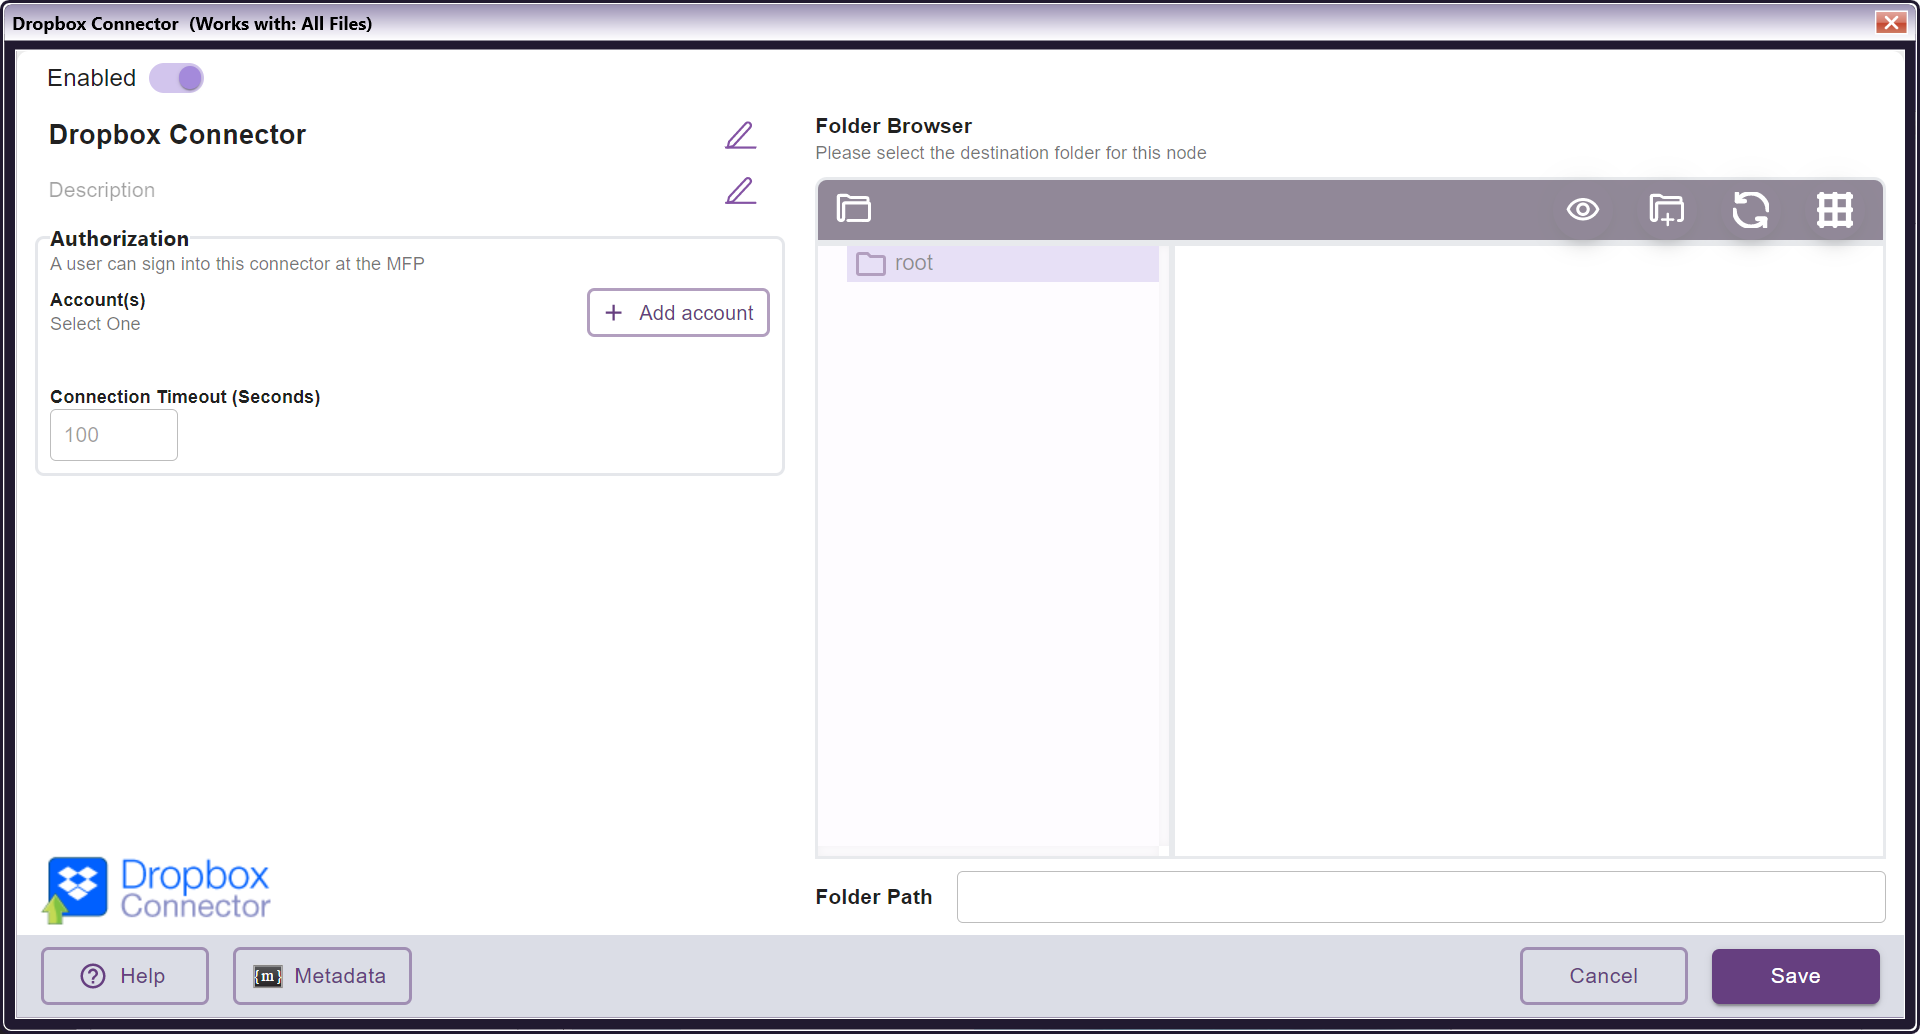Open the Metadata dialog
This screenshot has height=1034, width=1920.
point(322,976)
